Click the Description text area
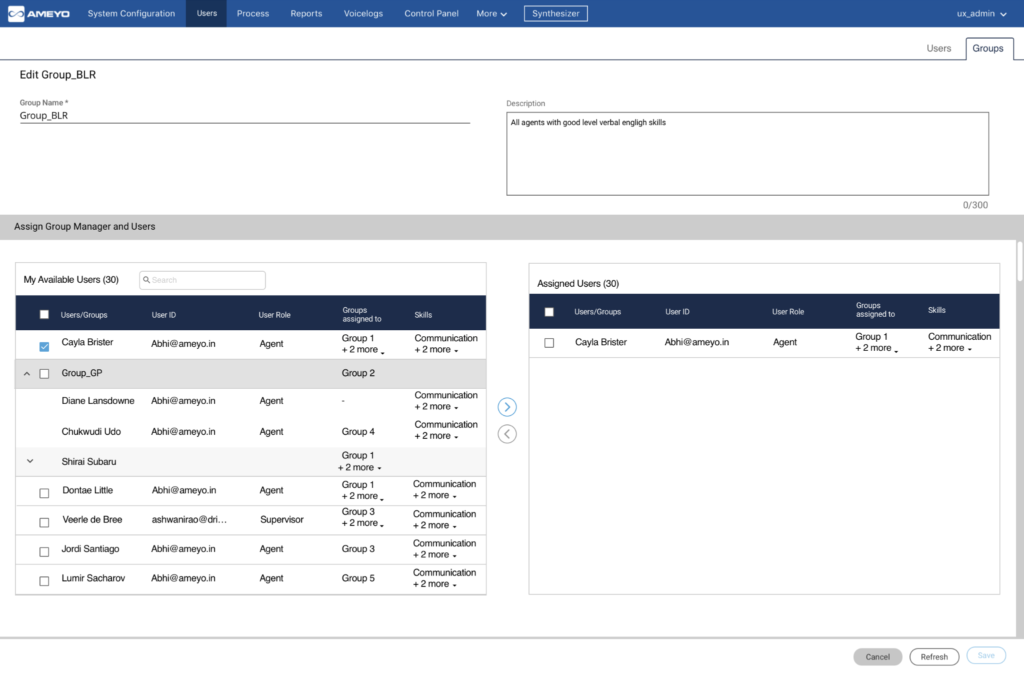 click(747, 154)
